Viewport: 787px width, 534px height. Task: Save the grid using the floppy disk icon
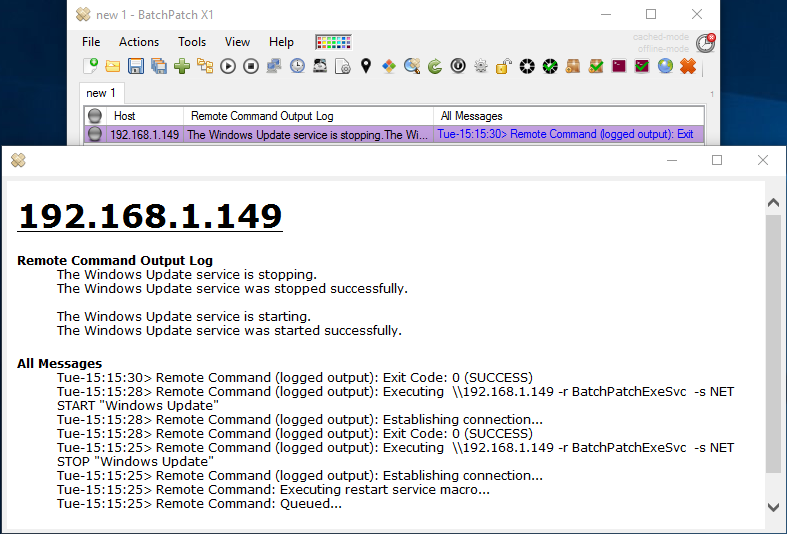[x=136, y=66]
